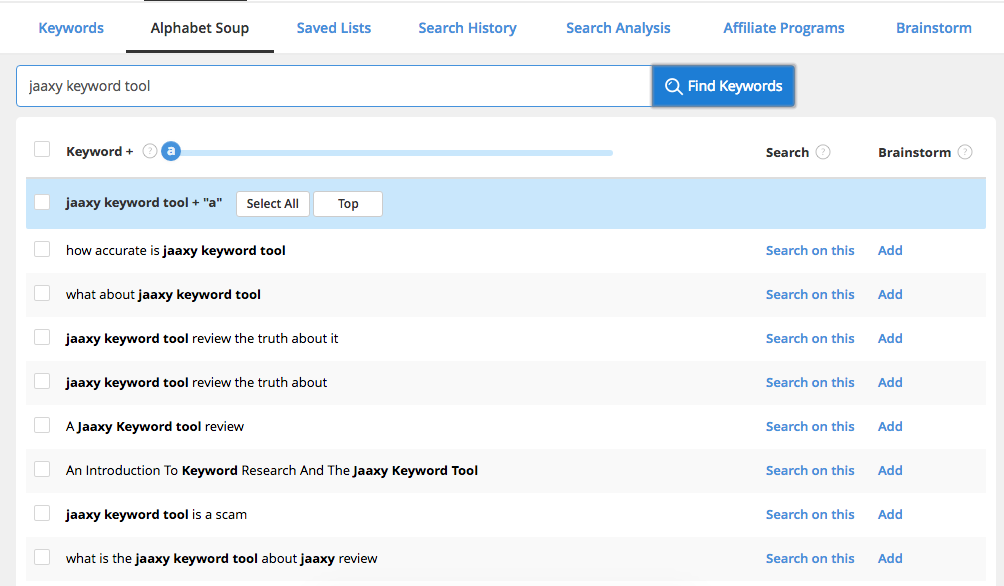
Task: Search on 'review the truth about it' row
Action: coord(810,338)
